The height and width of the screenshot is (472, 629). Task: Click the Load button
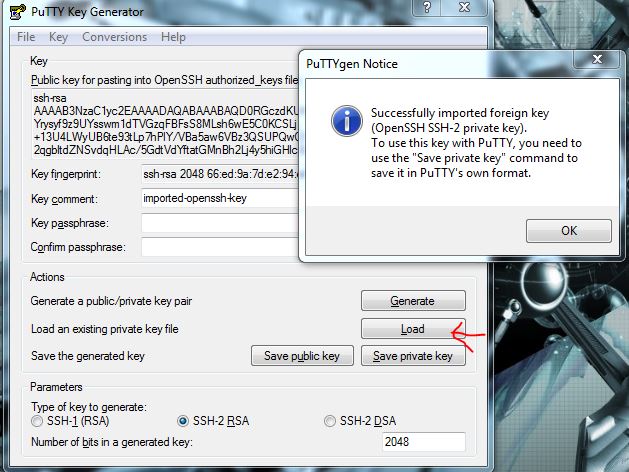[413, 329]
